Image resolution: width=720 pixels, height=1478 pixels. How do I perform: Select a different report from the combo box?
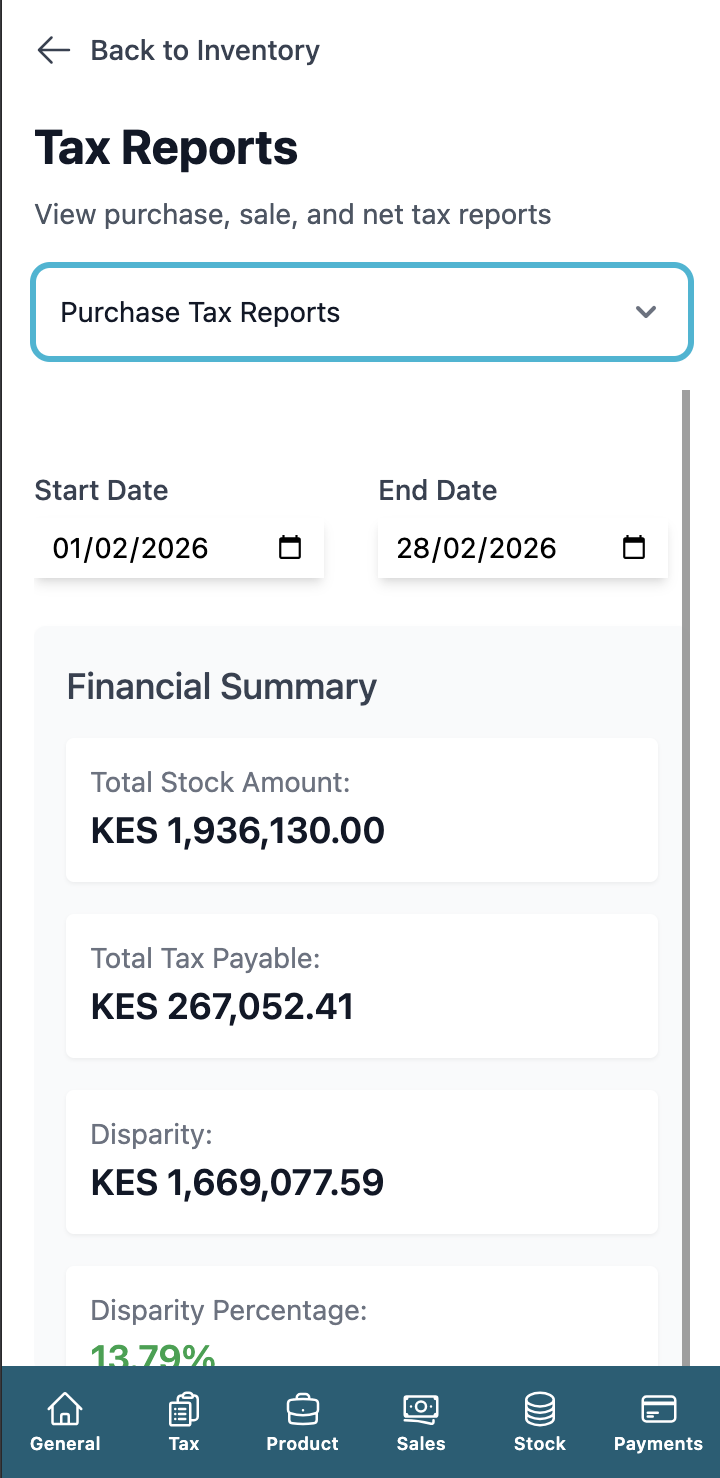pyautogui.click(x=361, y=312)
